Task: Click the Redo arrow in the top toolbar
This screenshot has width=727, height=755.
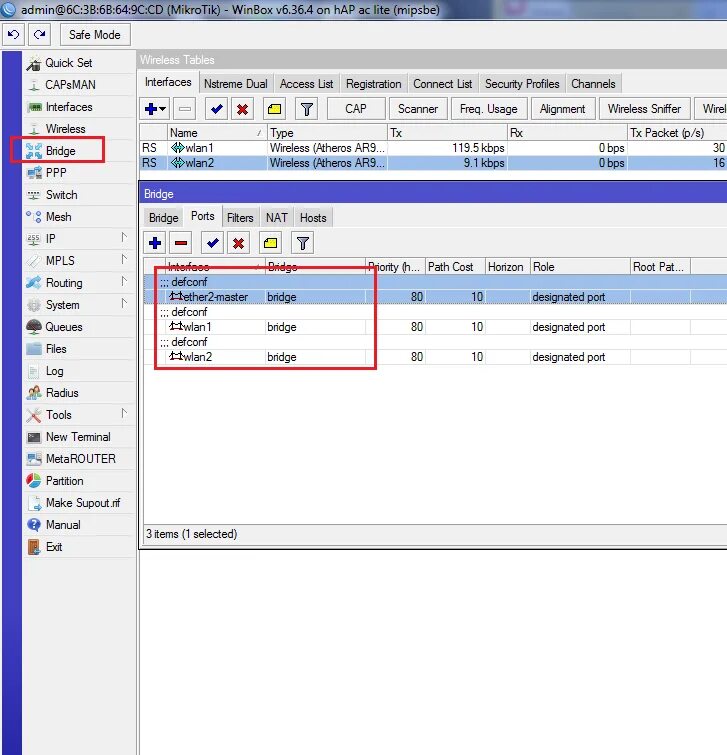Action: (39, 35)
